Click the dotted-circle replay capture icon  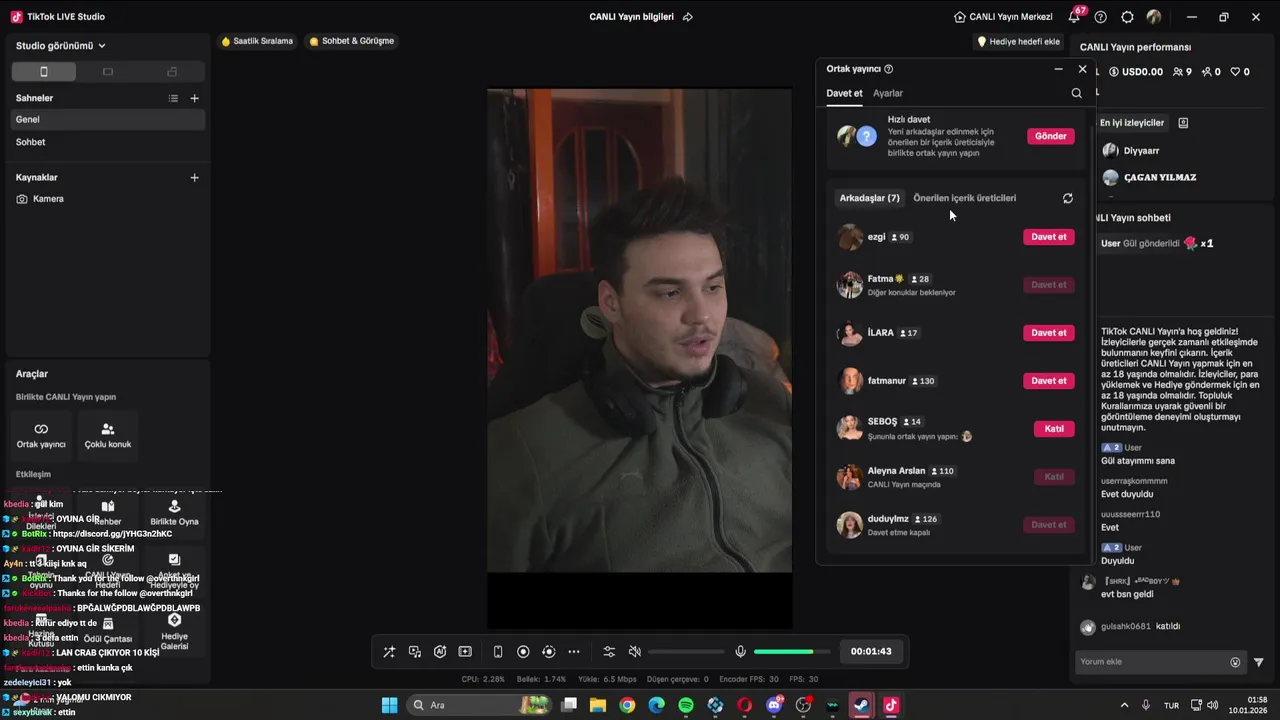pyautogui.click(x=548, y=652)
